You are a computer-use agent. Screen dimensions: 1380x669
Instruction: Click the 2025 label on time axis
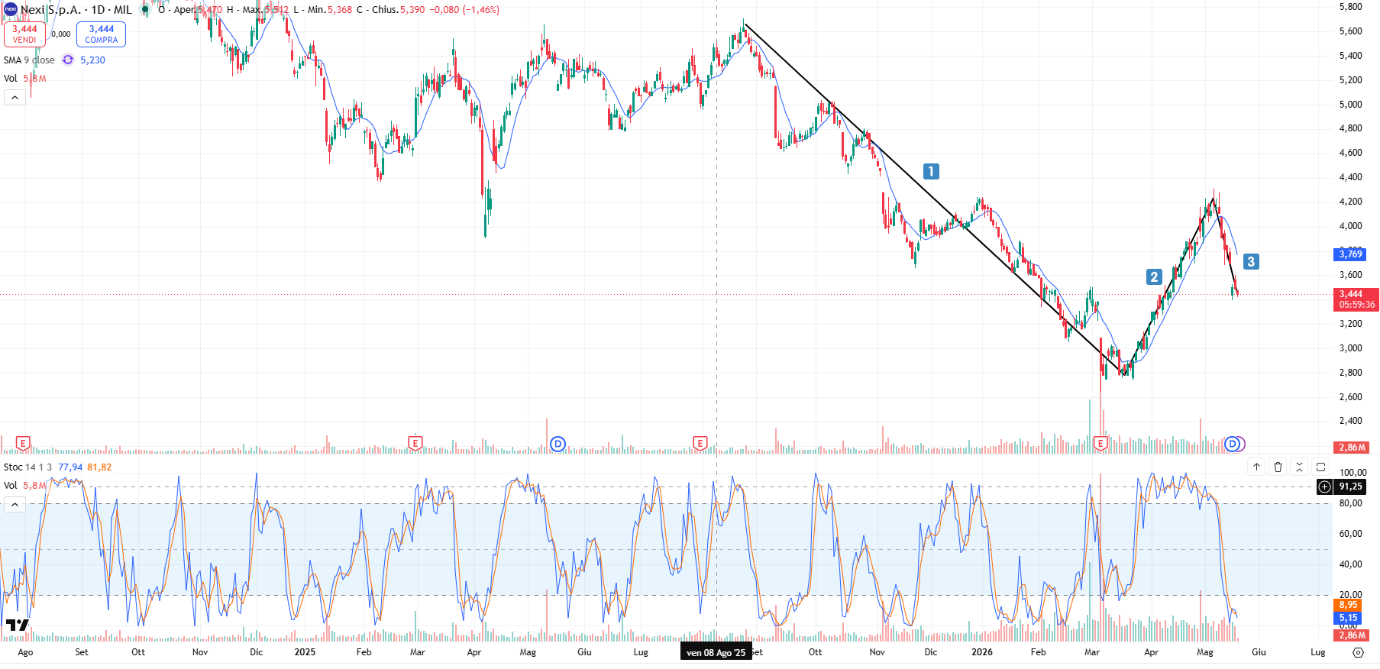tap(305, 651)
